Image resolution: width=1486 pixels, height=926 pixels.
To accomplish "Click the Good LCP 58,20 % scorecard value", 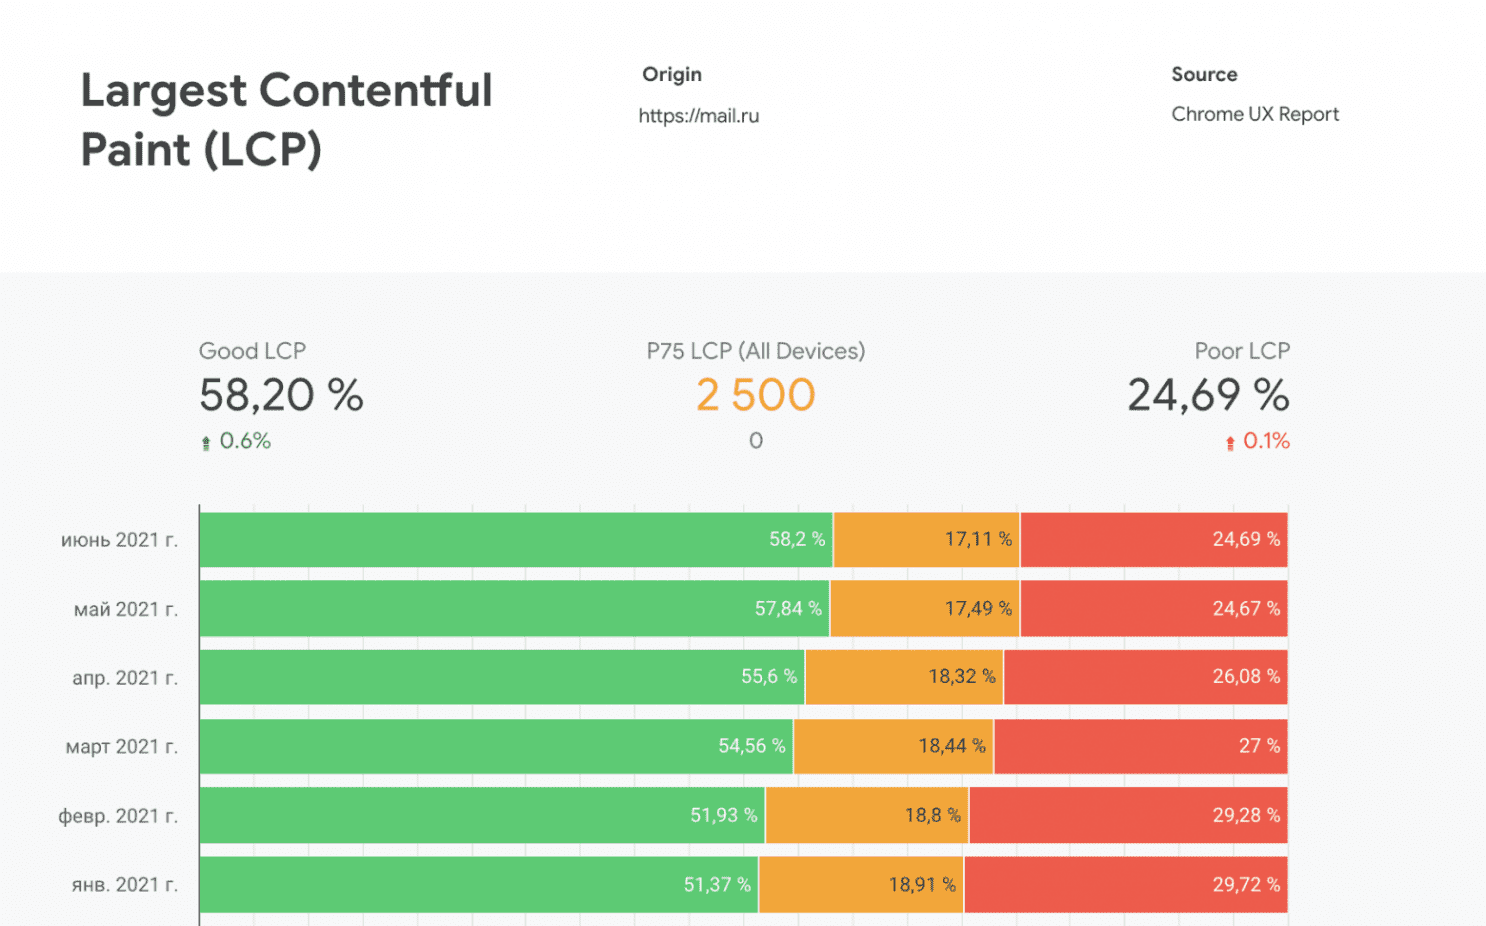I will [281, 395].
